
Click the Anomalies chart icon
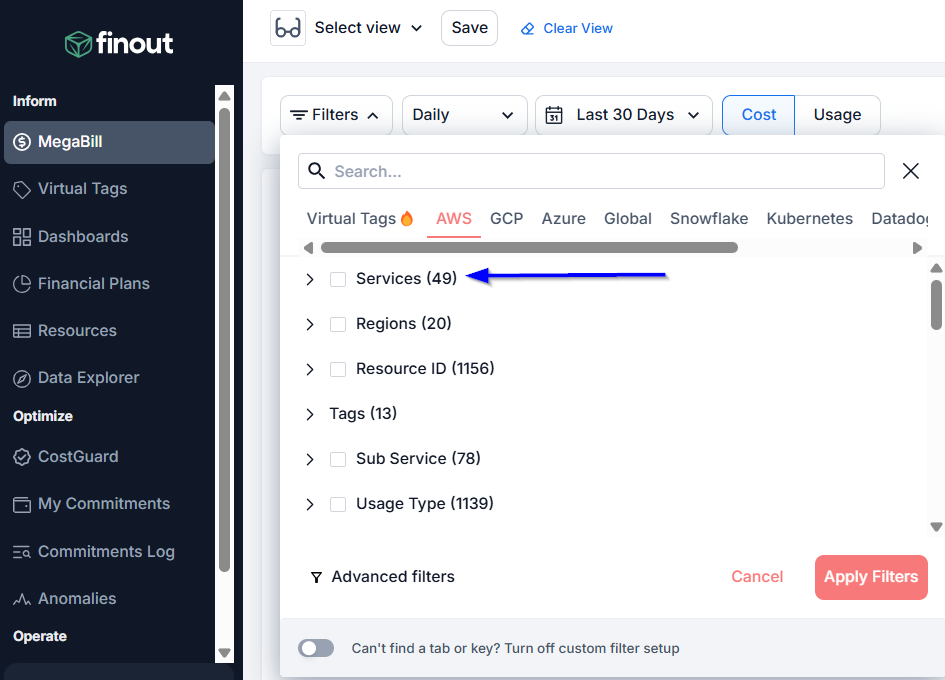click(x=22, y=599)
